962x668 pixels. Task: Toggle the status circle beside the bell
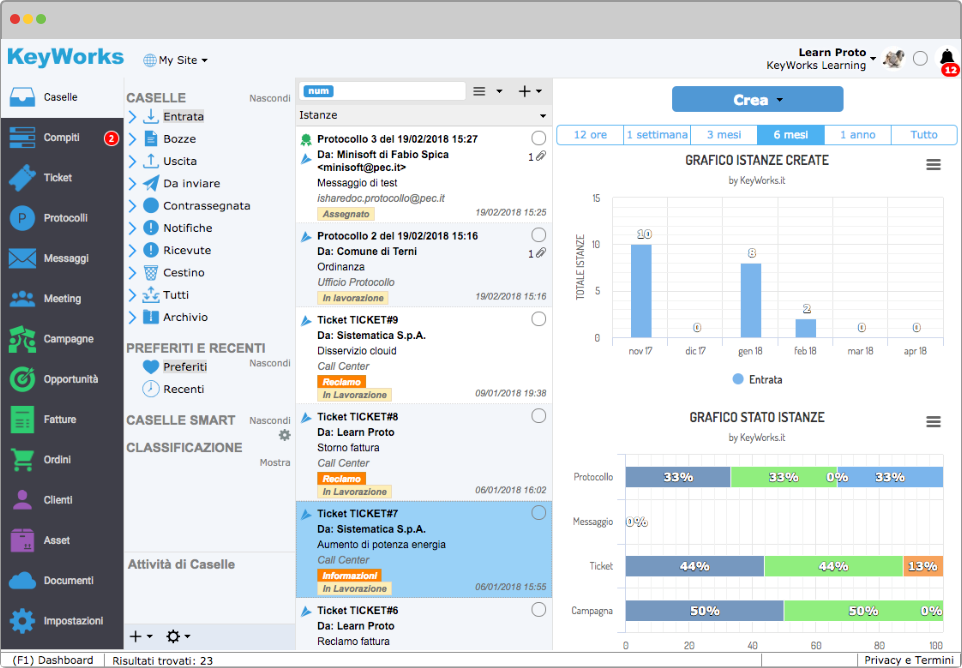920,58
